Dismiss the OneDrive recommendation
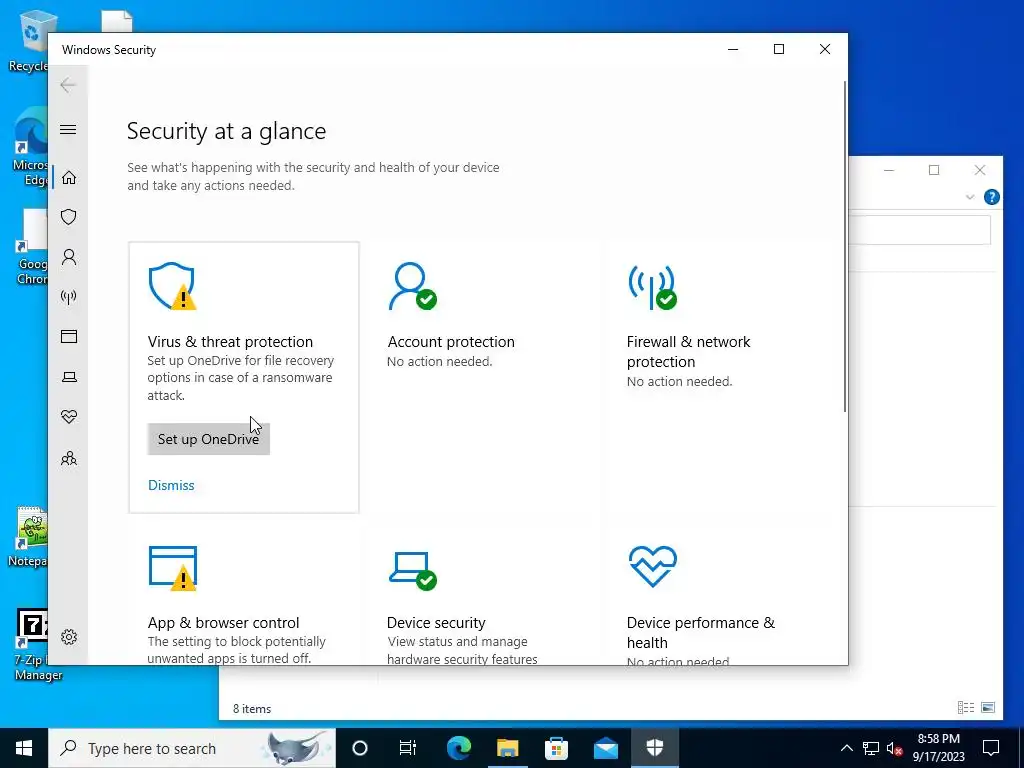The height and width of the screenshot is (768, 1024). 171,485
